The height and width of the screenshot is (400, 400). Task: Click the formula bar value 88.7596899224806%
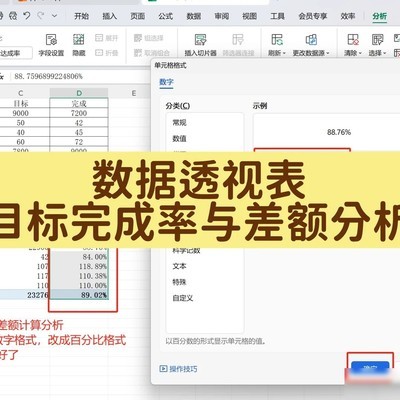(x=48, y=76)
